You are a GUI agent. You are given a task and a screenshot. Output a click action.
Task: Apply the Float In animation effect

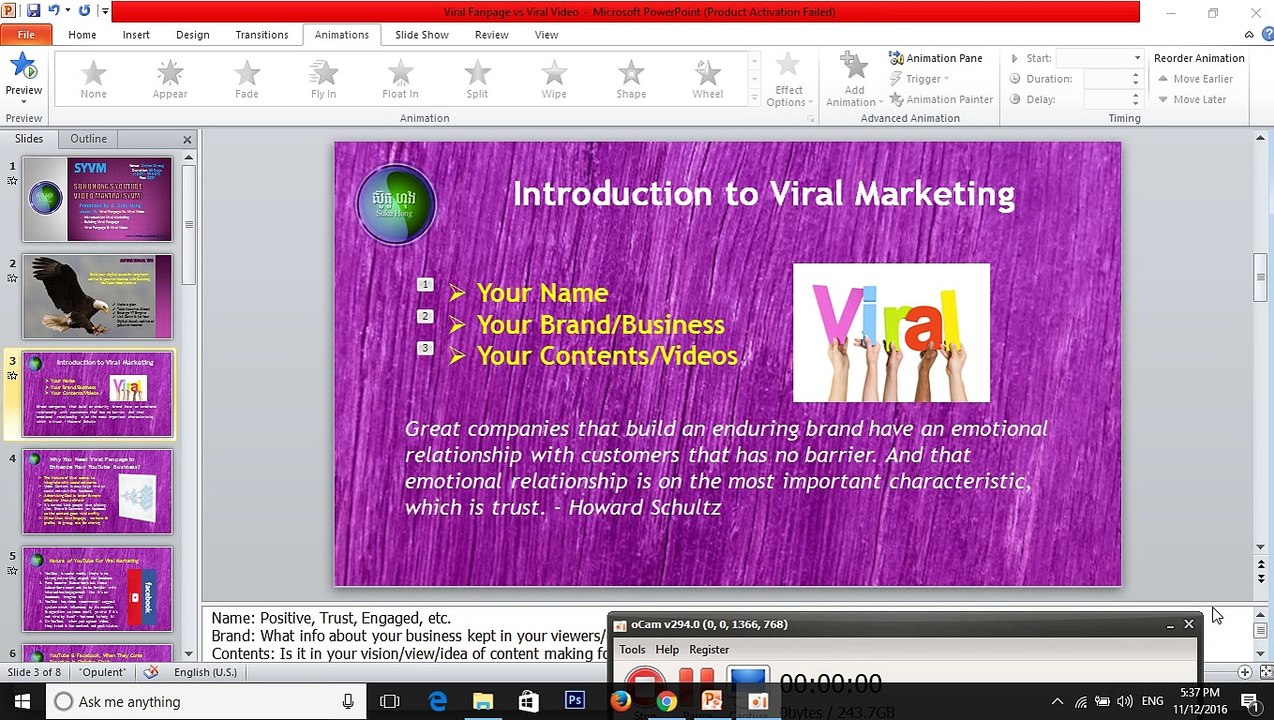tap(400, 79)
